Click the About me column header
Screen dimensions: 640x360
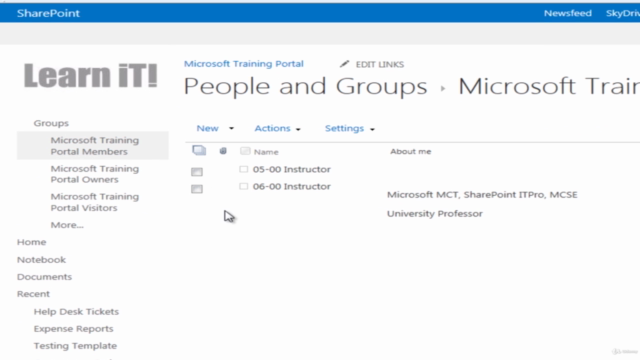(x=411, y=151)
